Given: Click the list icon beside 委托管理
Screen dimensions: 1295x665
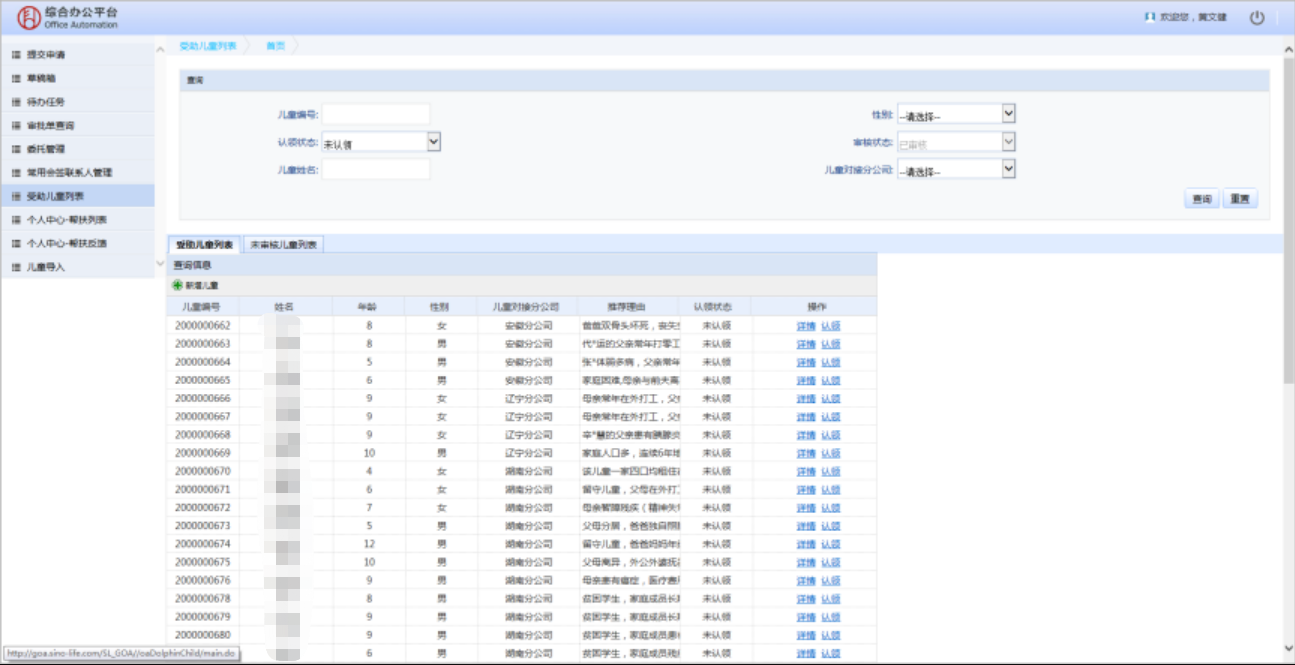Looking at the screenshot, I should point(16,149).
